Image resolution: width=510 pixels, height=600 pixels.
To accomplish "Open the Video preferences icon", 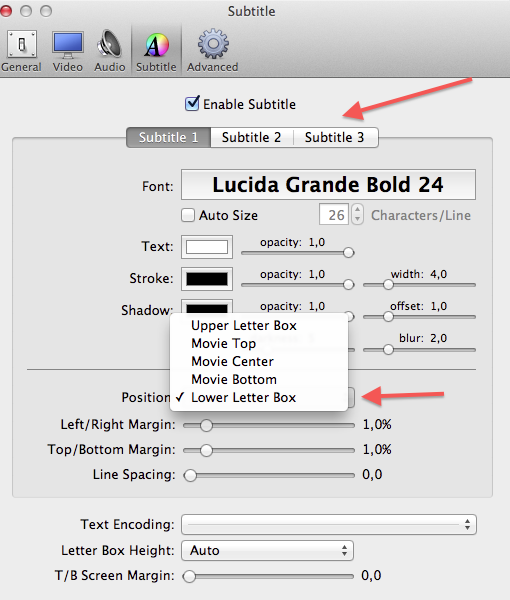I will 68,51.
